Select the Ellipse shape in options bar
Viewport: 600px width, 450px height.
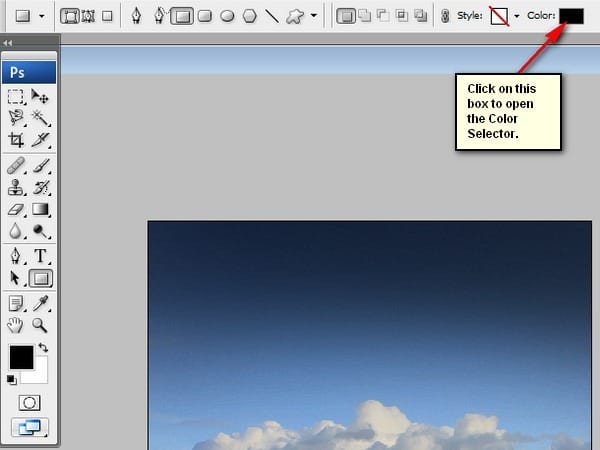(x=227, y=16)
